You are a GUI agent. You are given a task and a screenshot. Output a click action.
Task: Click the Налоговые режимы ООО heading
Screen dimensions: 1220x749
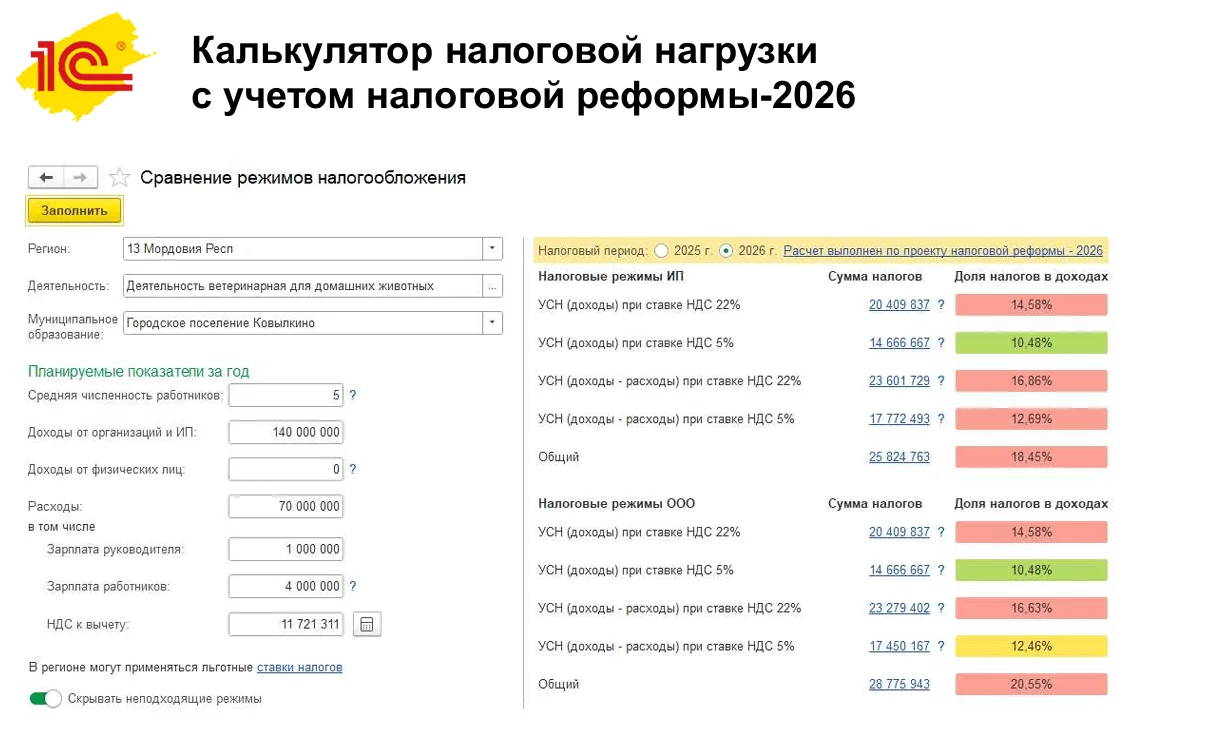tap(616, 504)
